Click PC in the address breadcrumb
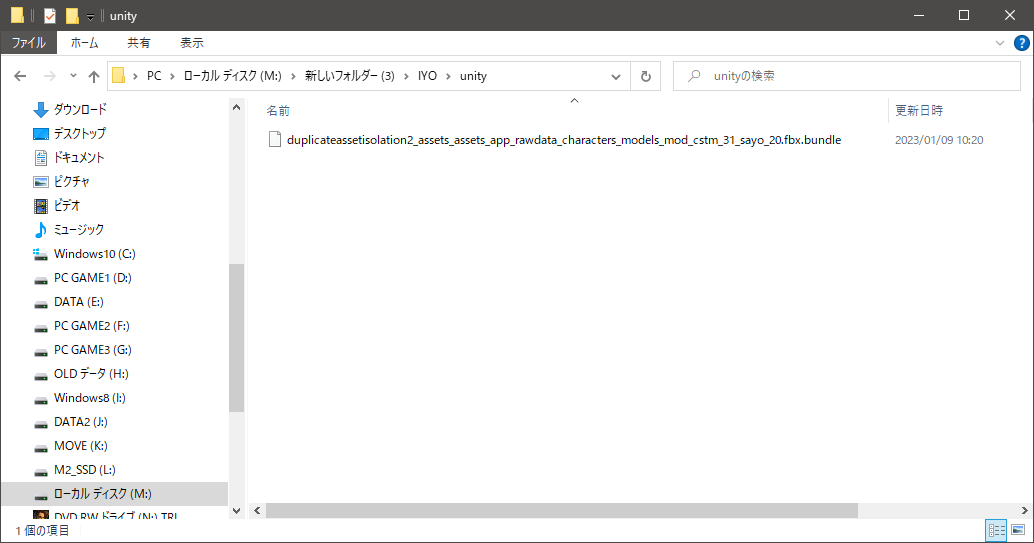This screenshot has height=543, width=1034. 154,76
